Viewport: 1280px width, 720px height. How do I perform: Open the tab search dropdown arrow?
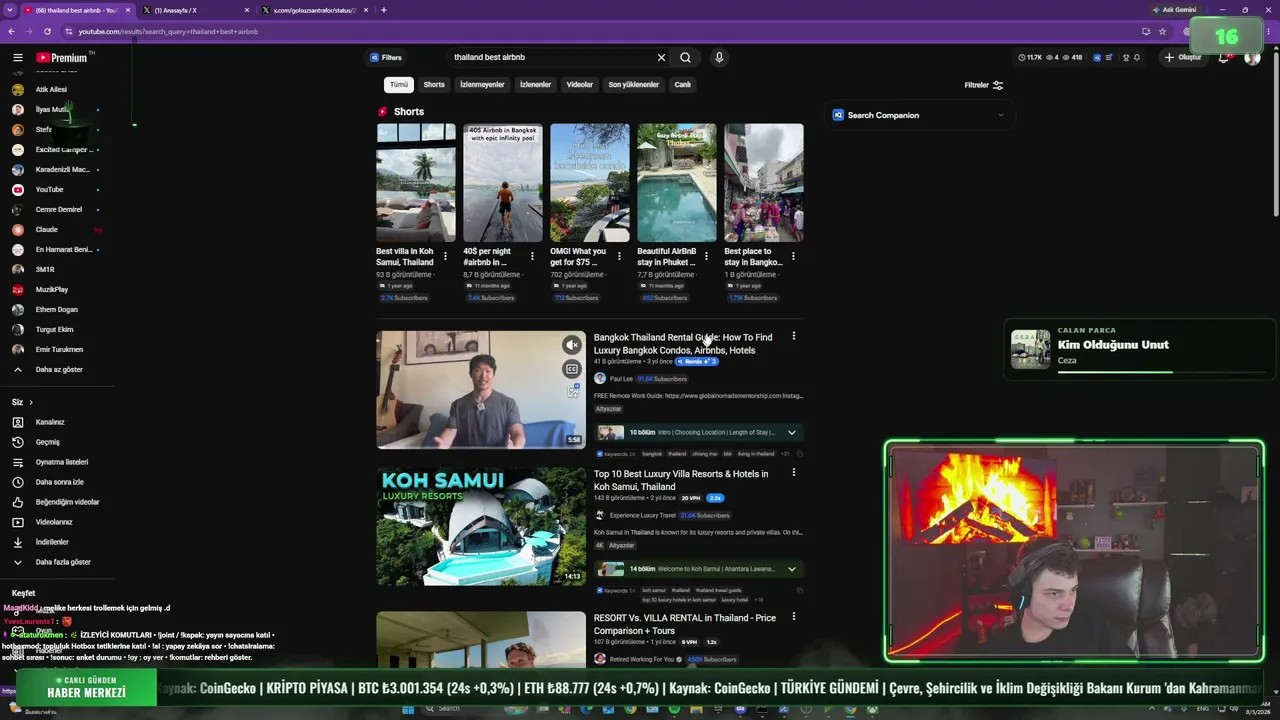click(x=11, y=10)
